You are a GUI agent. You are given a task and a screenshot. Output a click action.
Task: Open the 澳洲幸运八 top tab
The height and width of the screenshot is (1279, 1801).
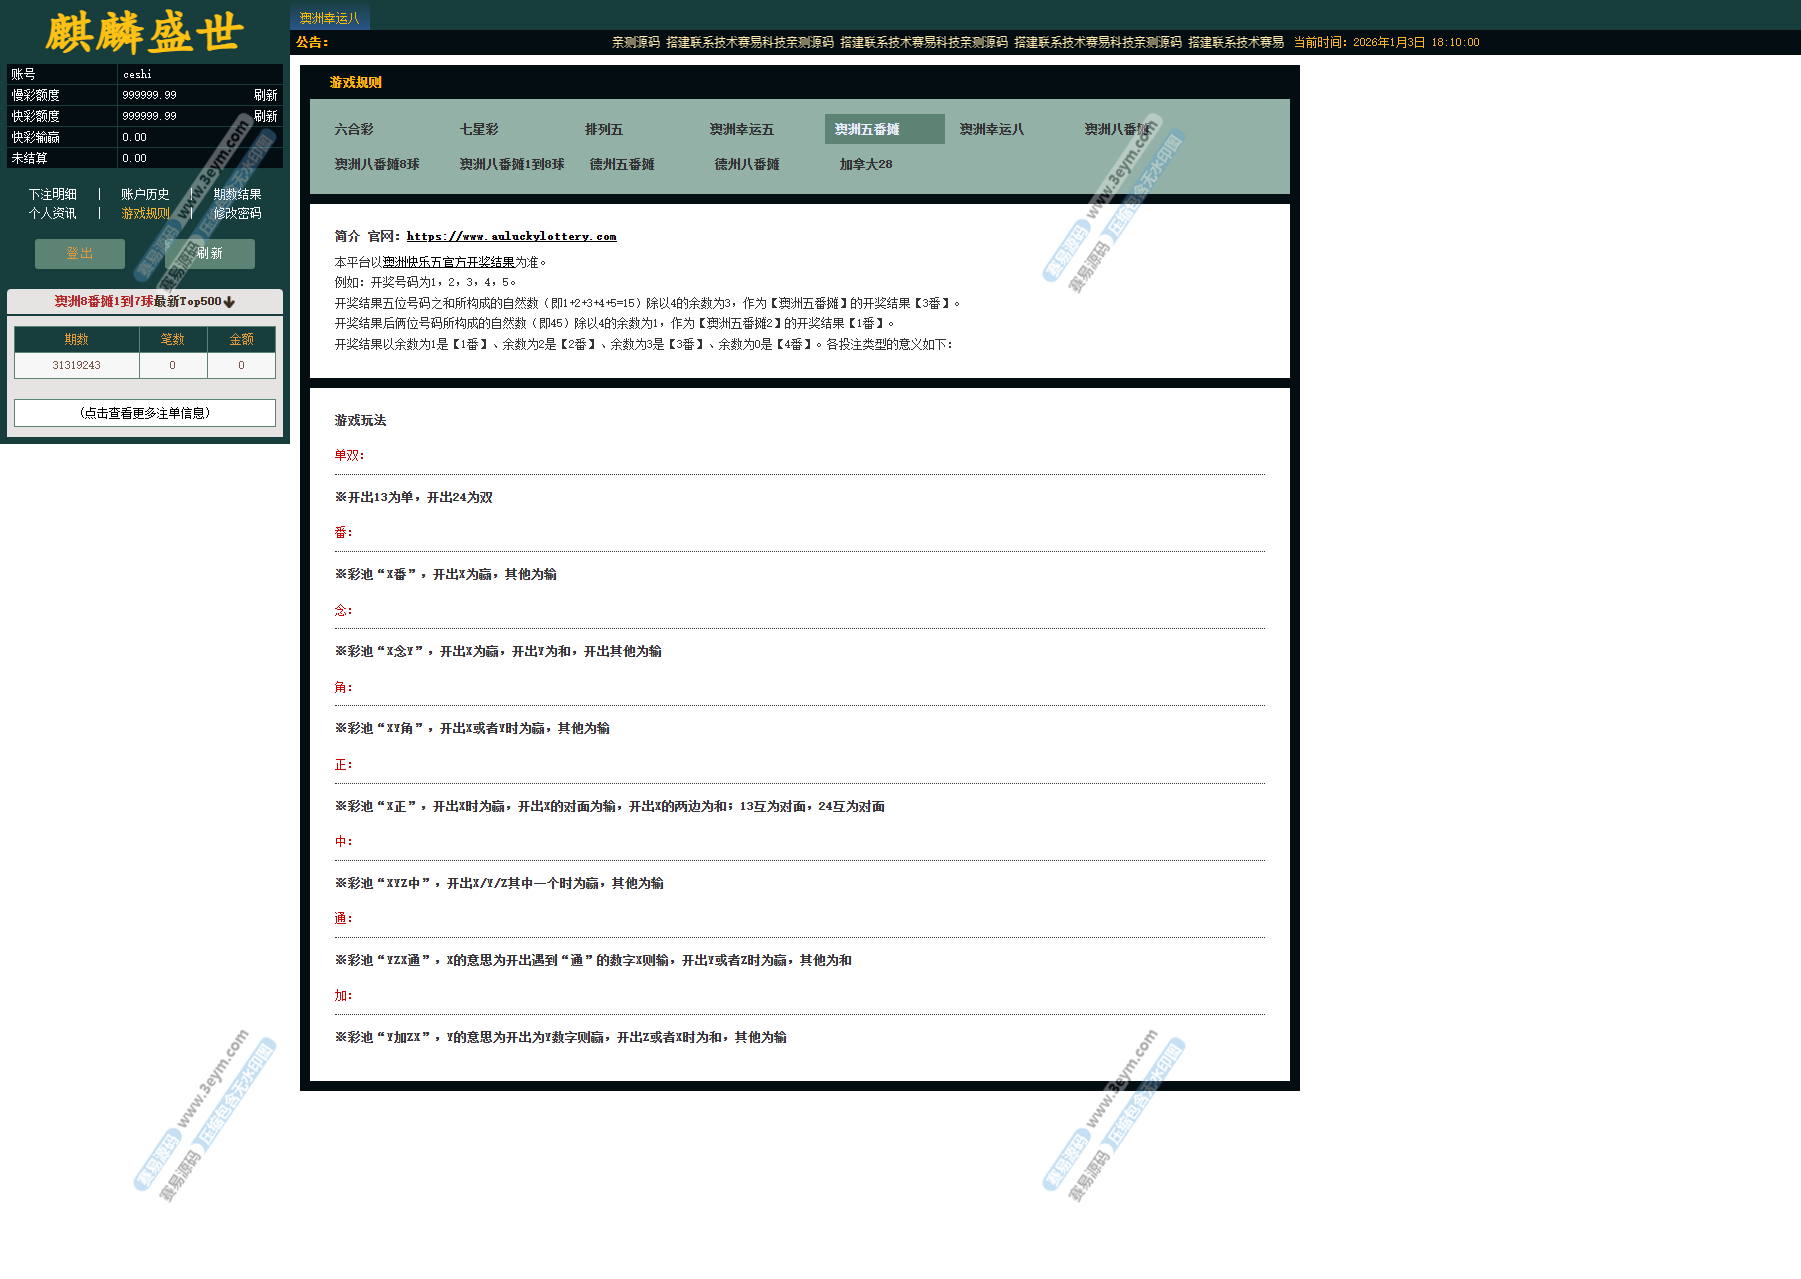point(329,18)
